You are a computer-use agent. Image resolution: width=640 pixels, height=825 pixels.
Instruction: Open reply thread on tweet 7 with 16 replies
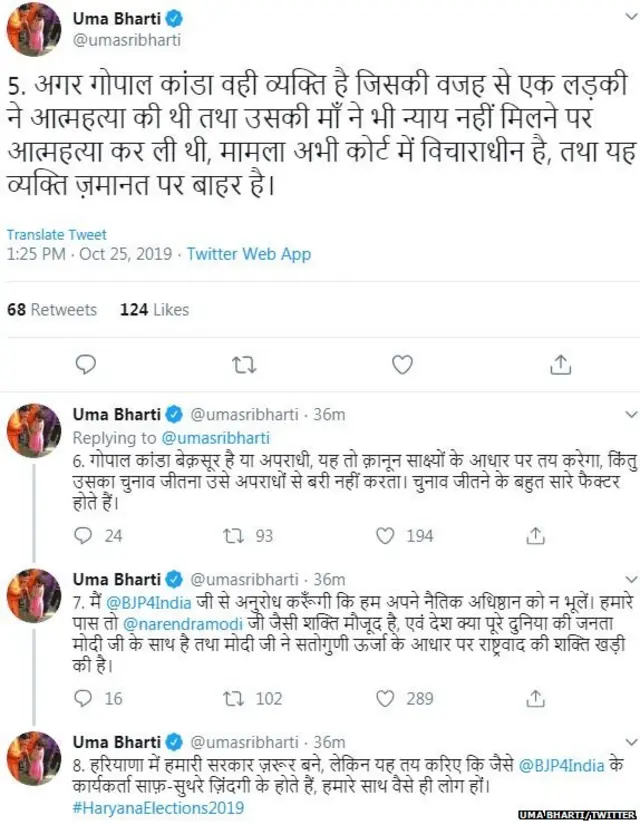click(85, 699)
